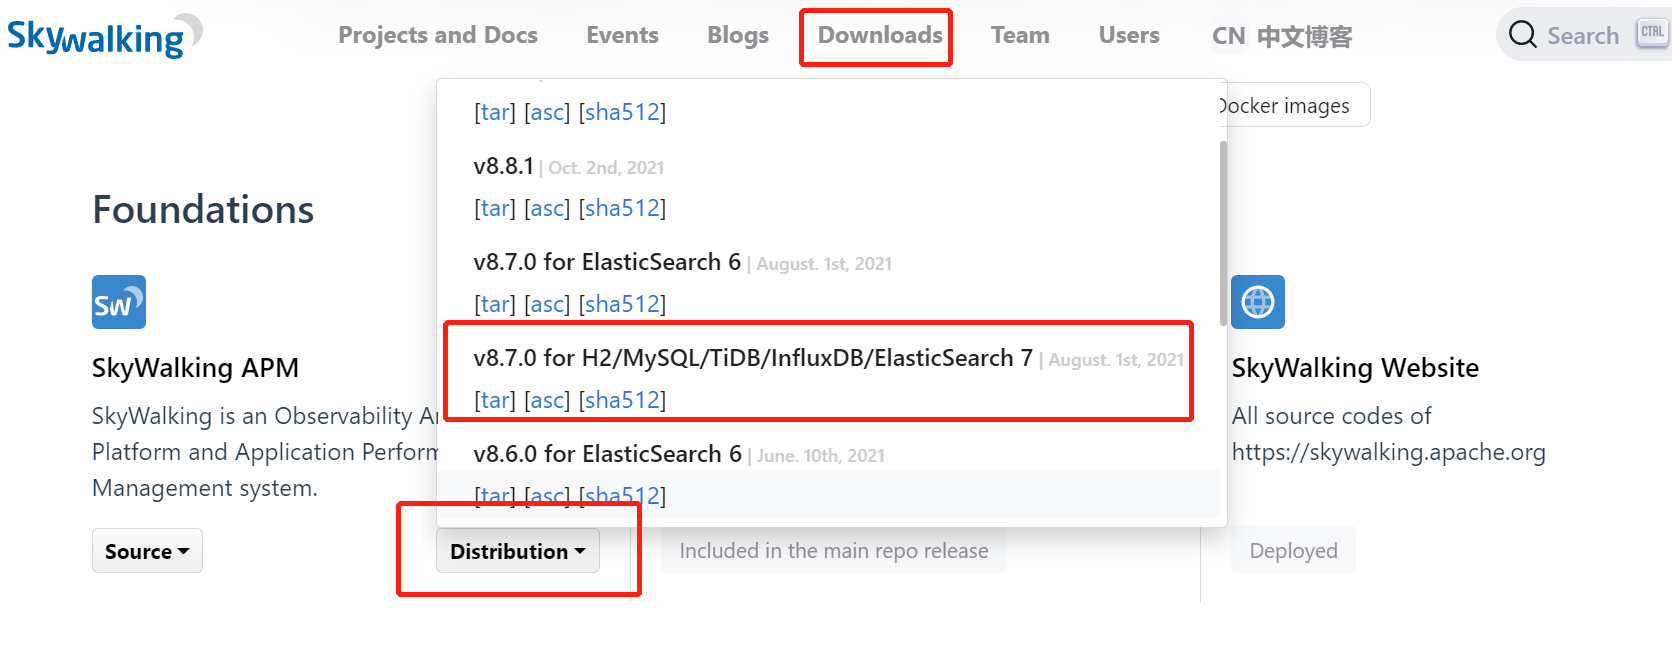Click the CN language badge
The width and height of the screenshot is (1672, 663).
click(1228, 36)
